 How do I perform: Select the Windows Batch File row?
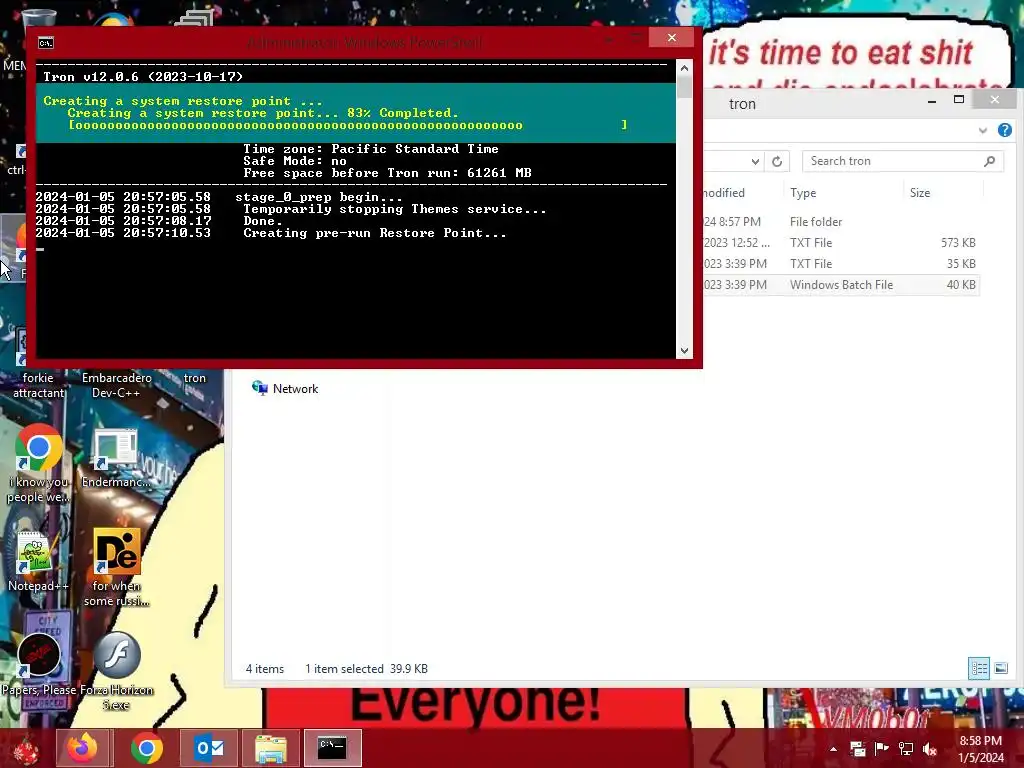pyautogui.click(x=841, y=285)
